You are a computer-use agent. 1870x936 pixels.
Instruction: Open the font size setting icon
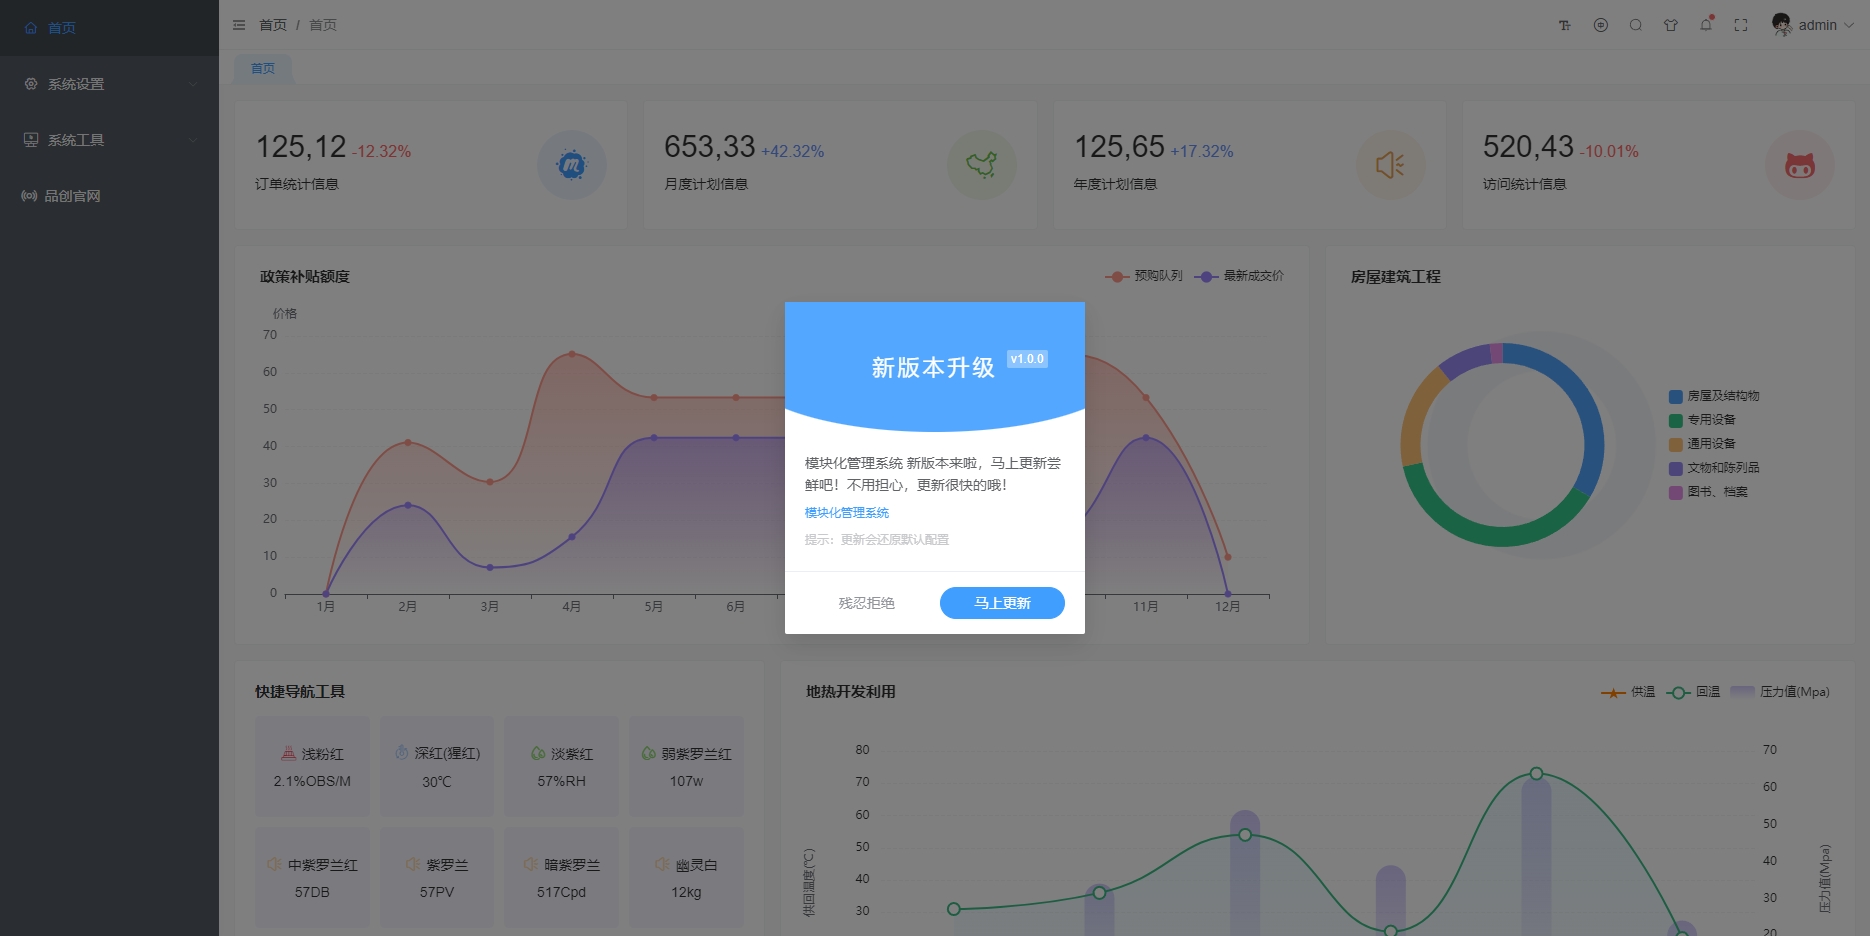[1565, 25]
